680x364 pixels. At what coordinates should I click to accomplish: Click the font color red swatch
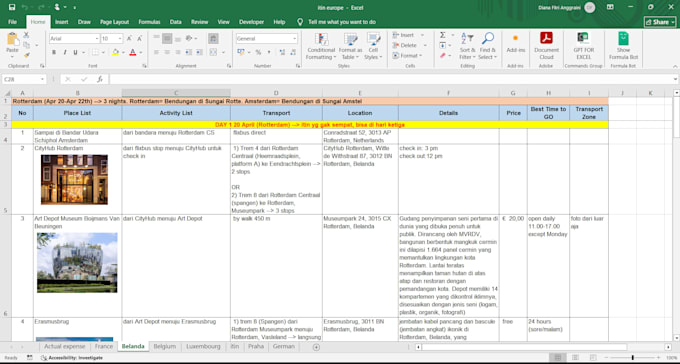(x=133, y=52)
